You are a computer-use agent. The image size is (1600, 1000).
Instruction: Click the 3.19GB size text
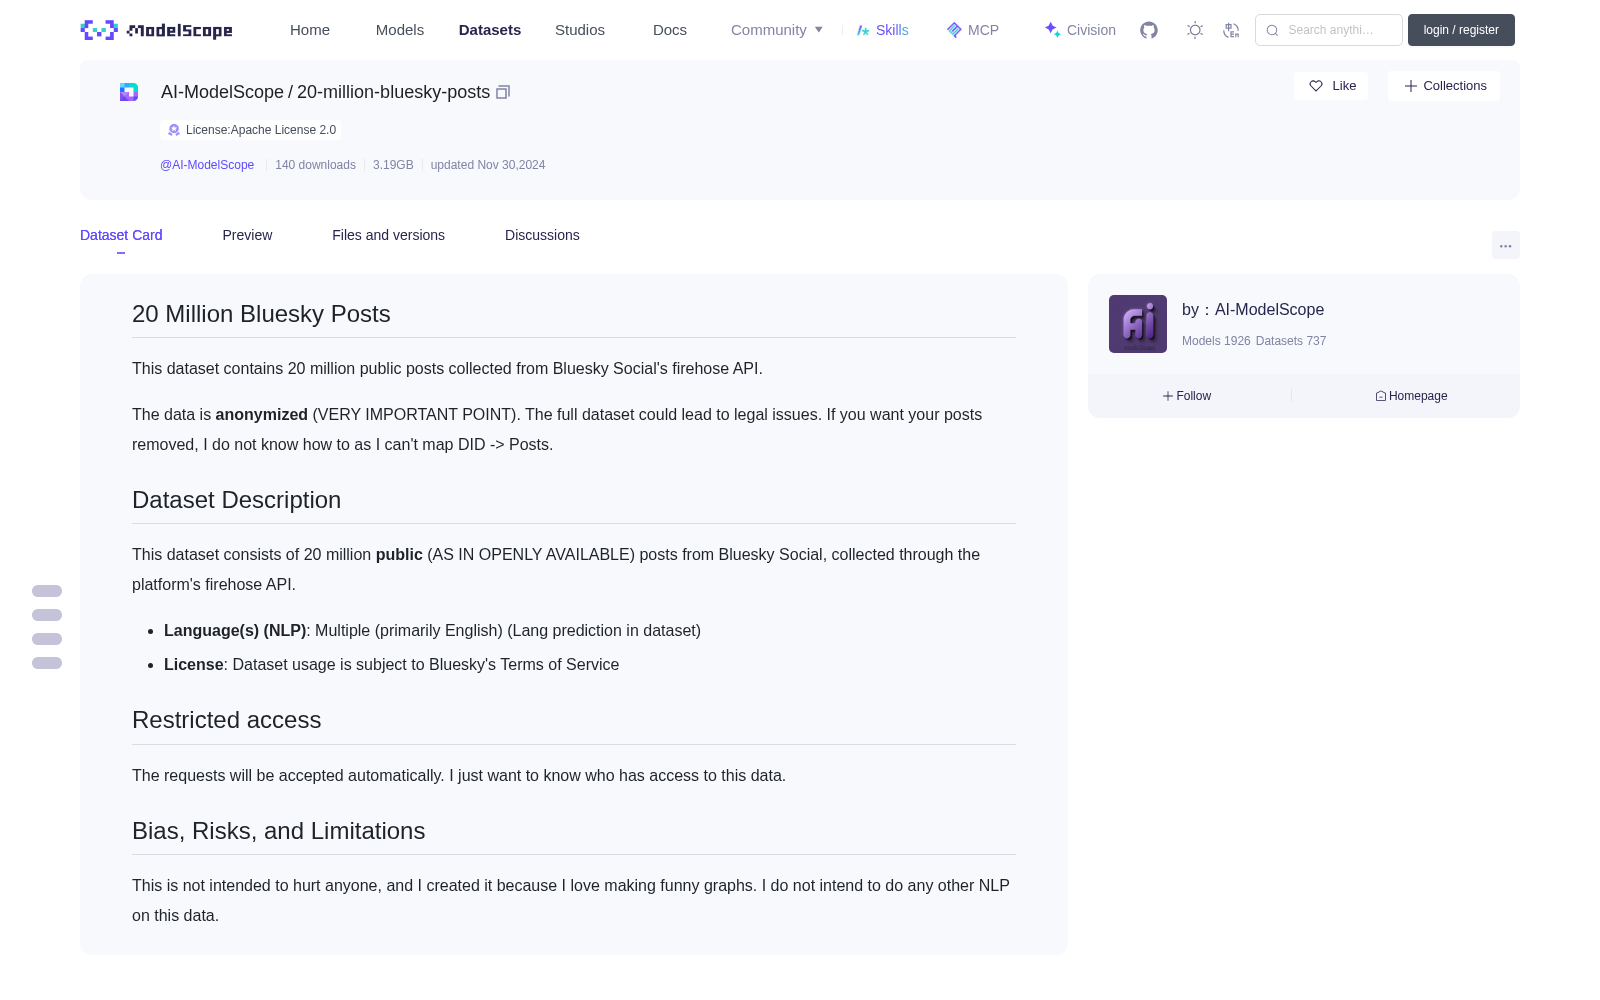click(x=393, y=165)
